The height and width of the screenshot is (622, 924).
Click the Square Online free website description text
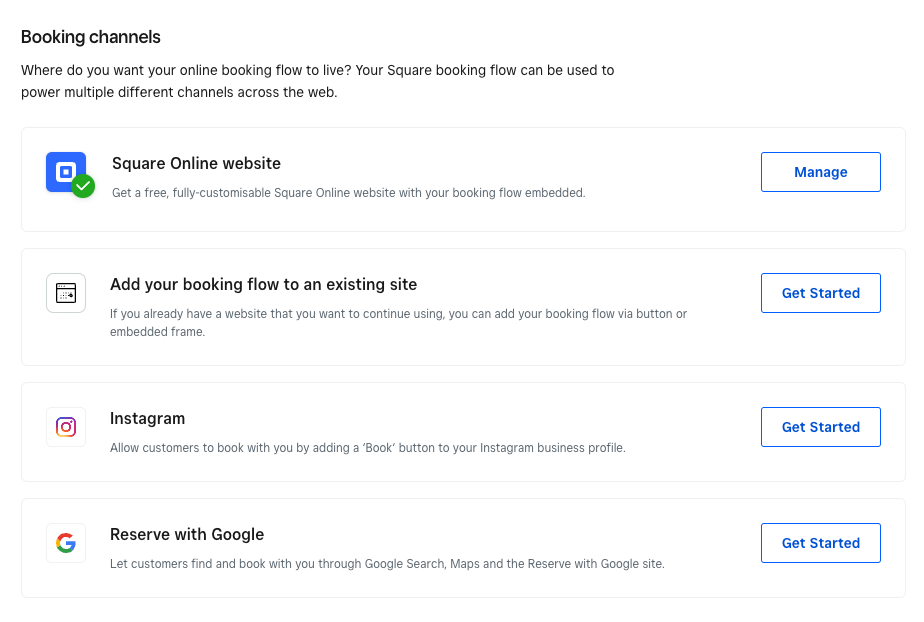click(348, 192)
